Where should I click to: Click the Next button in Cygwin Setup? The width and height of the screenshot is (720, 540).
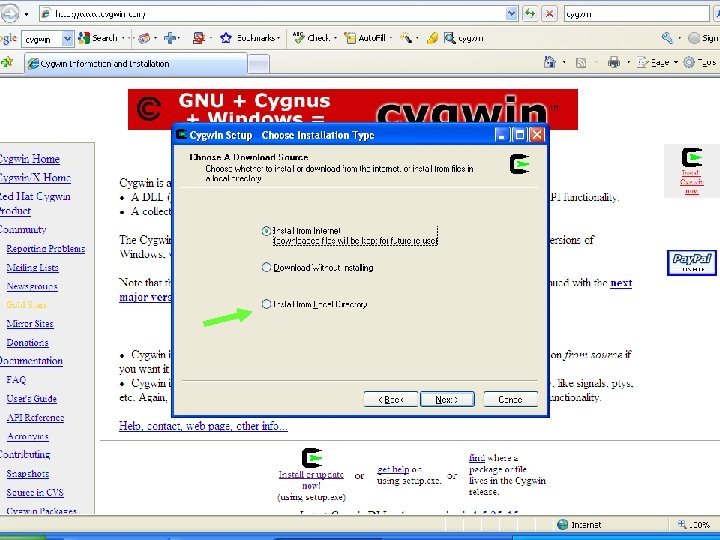[x=447, y=399]
